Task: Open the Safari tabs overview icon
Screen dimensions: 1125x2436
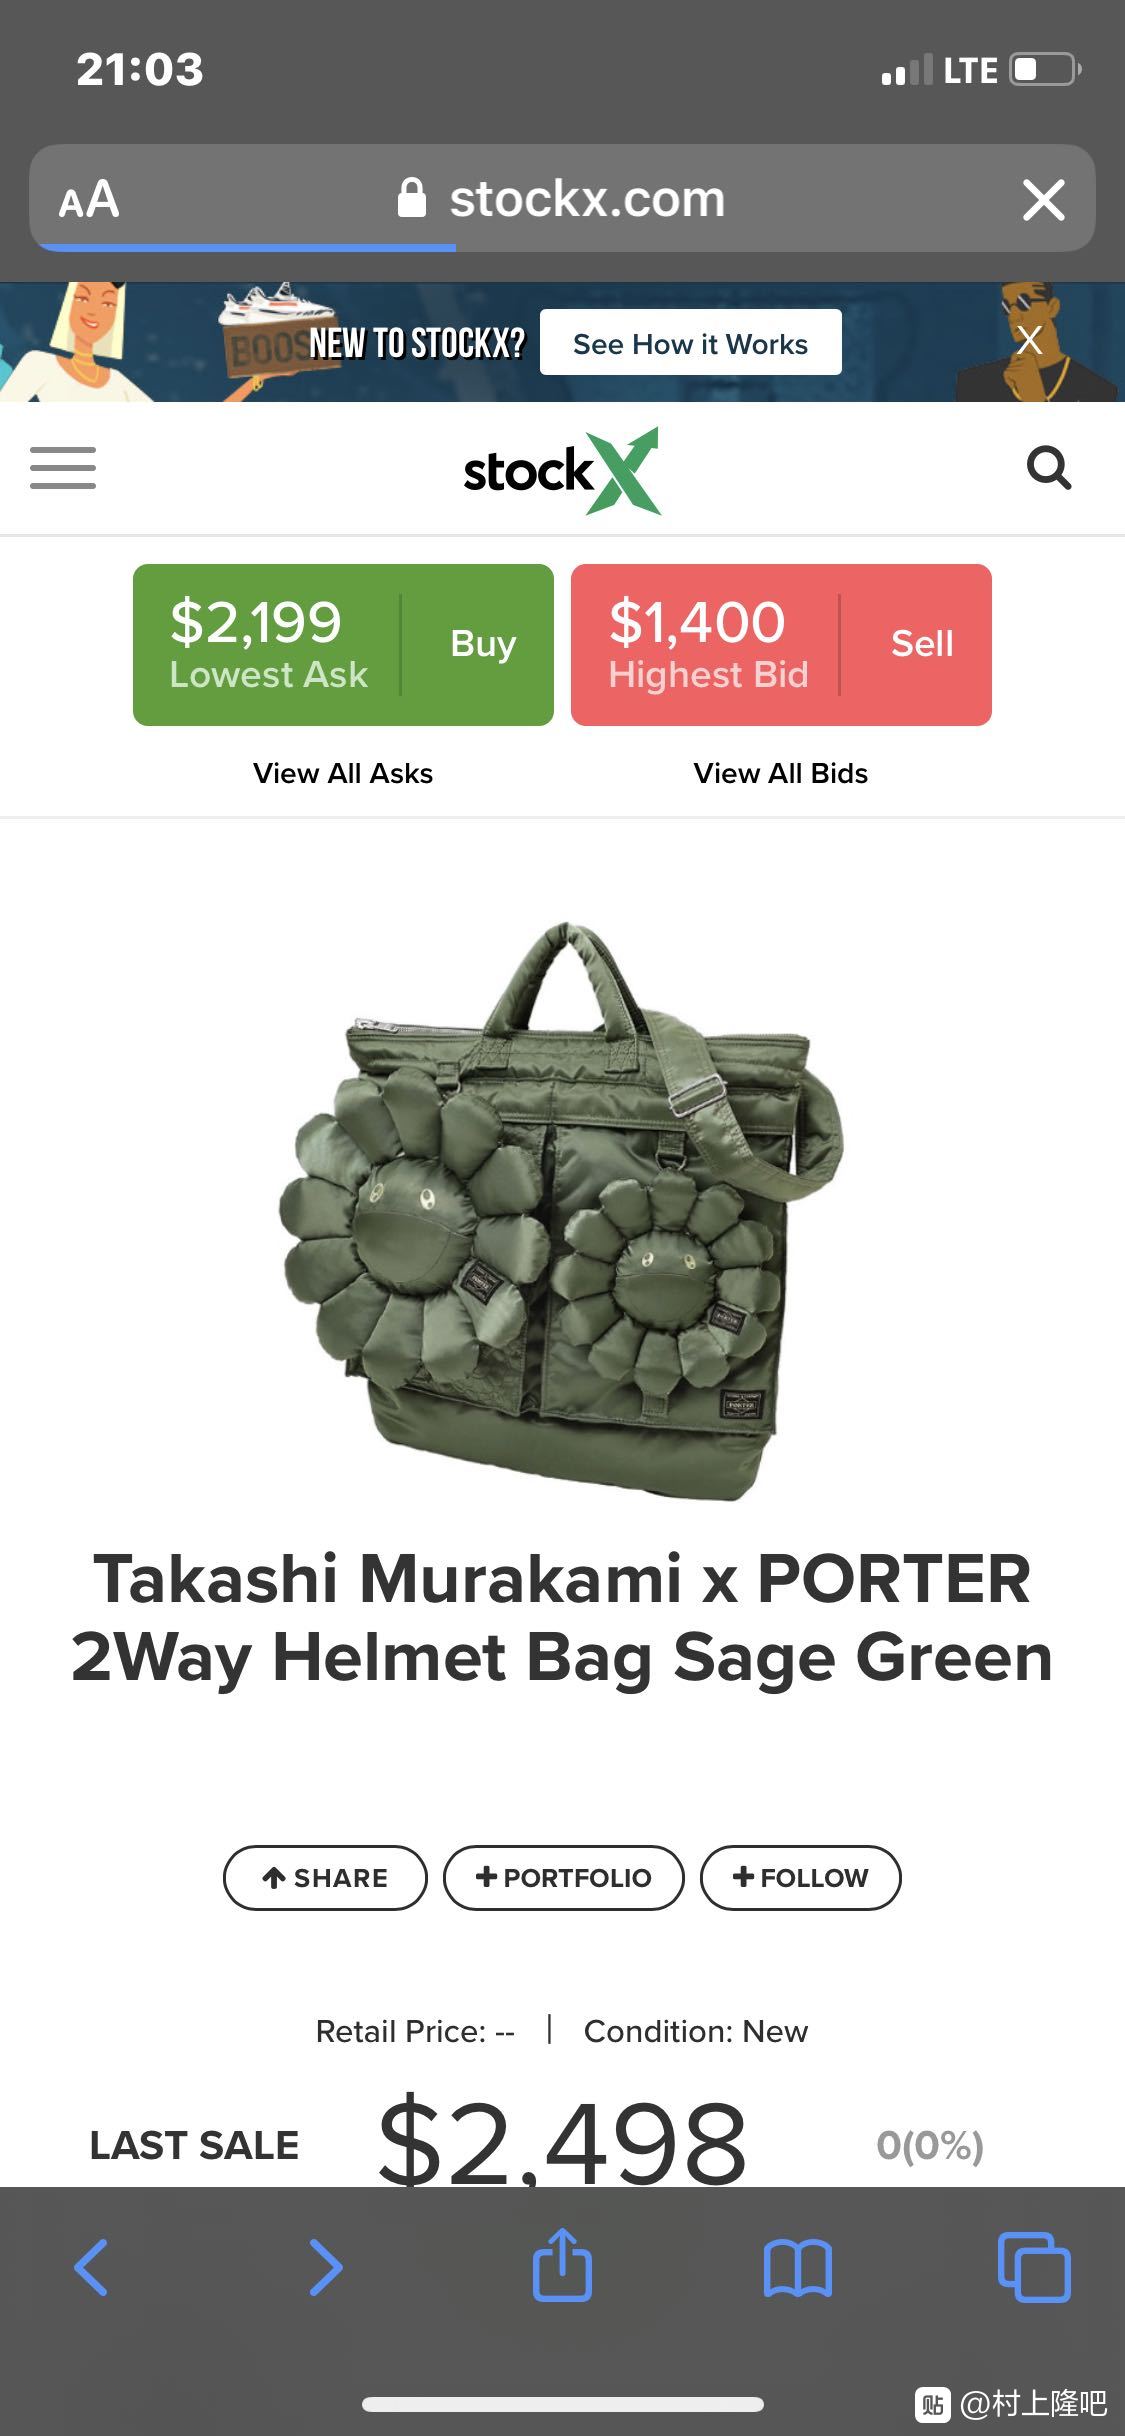Action: point(1034,2267)
